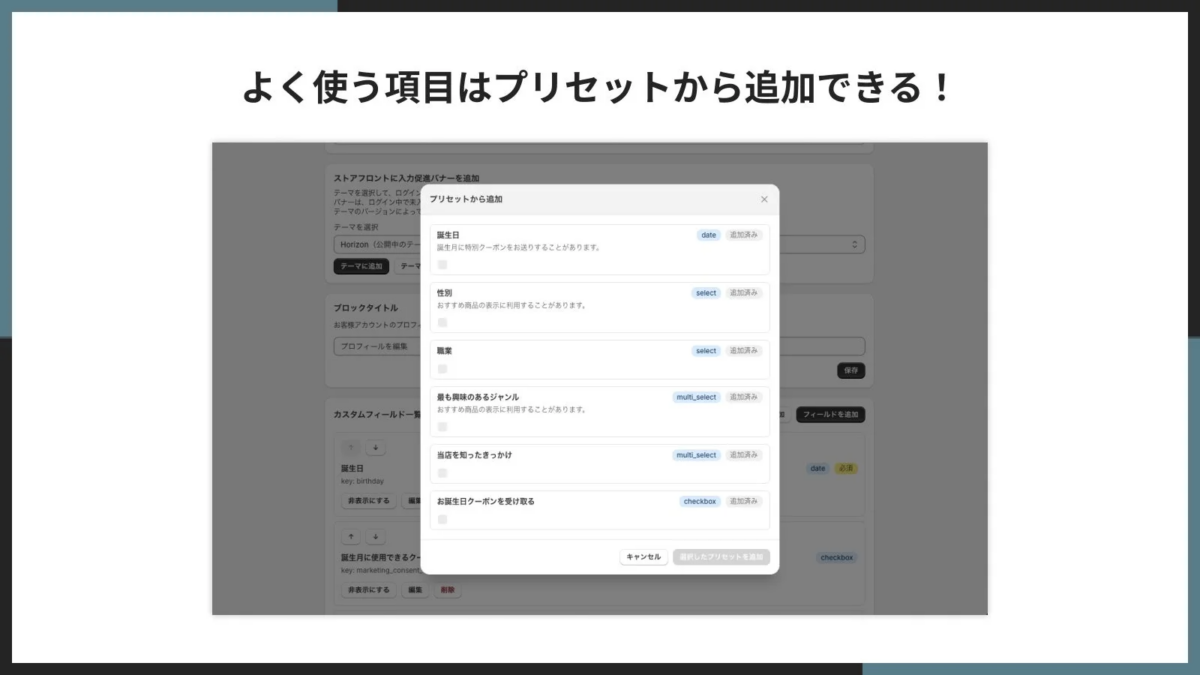Check the 性別 preset checkbox
This screenshot has height=675, width=1200.
[442, 323]
